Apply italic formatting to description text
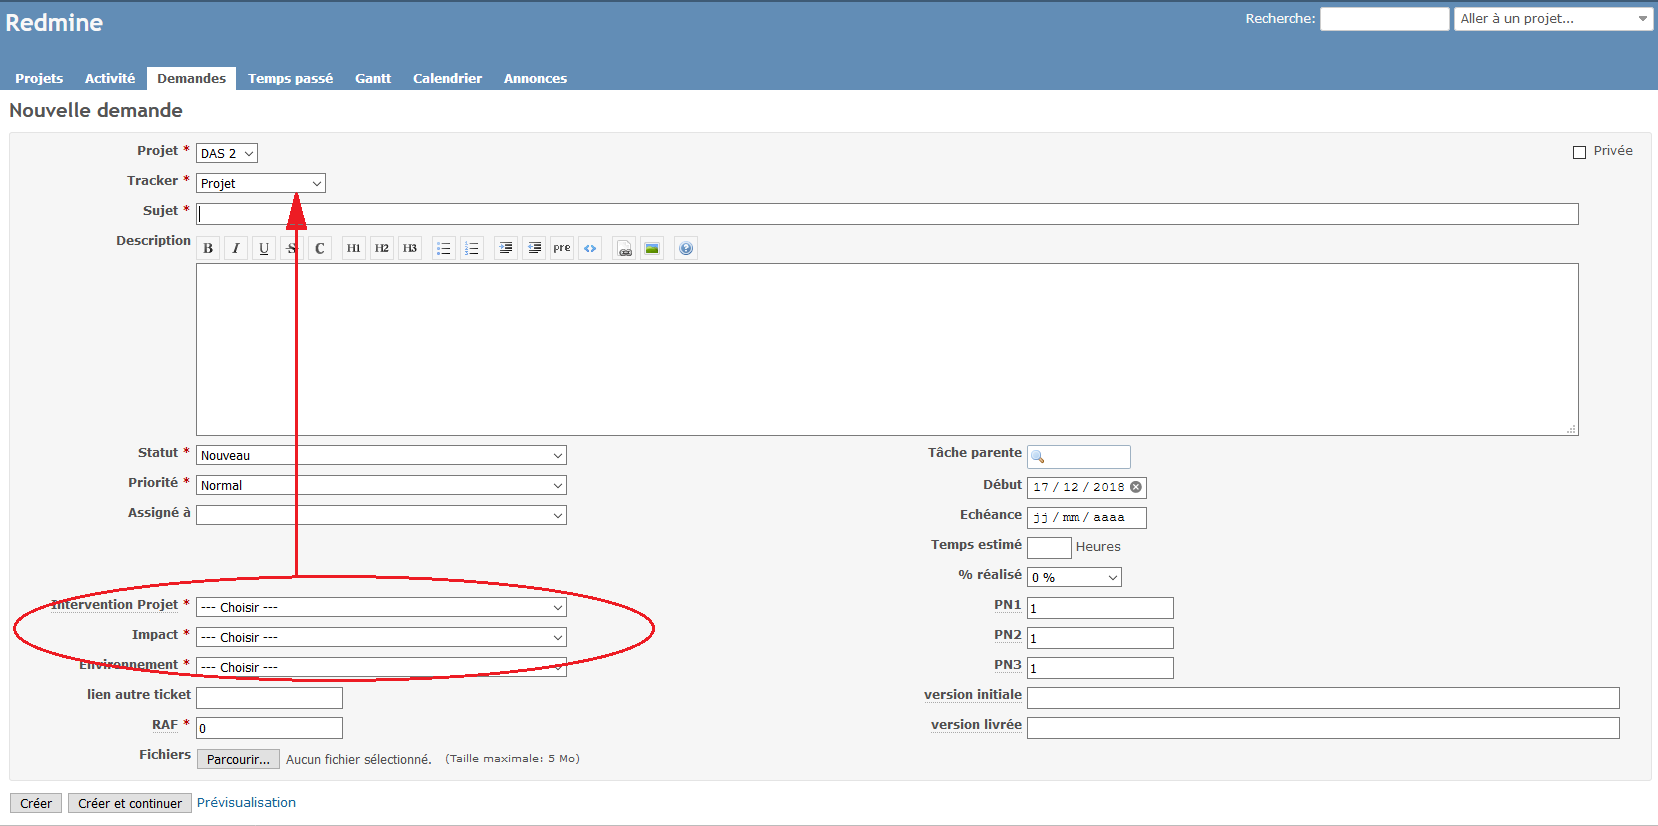The image size is (1658, 826). (236, 248)
